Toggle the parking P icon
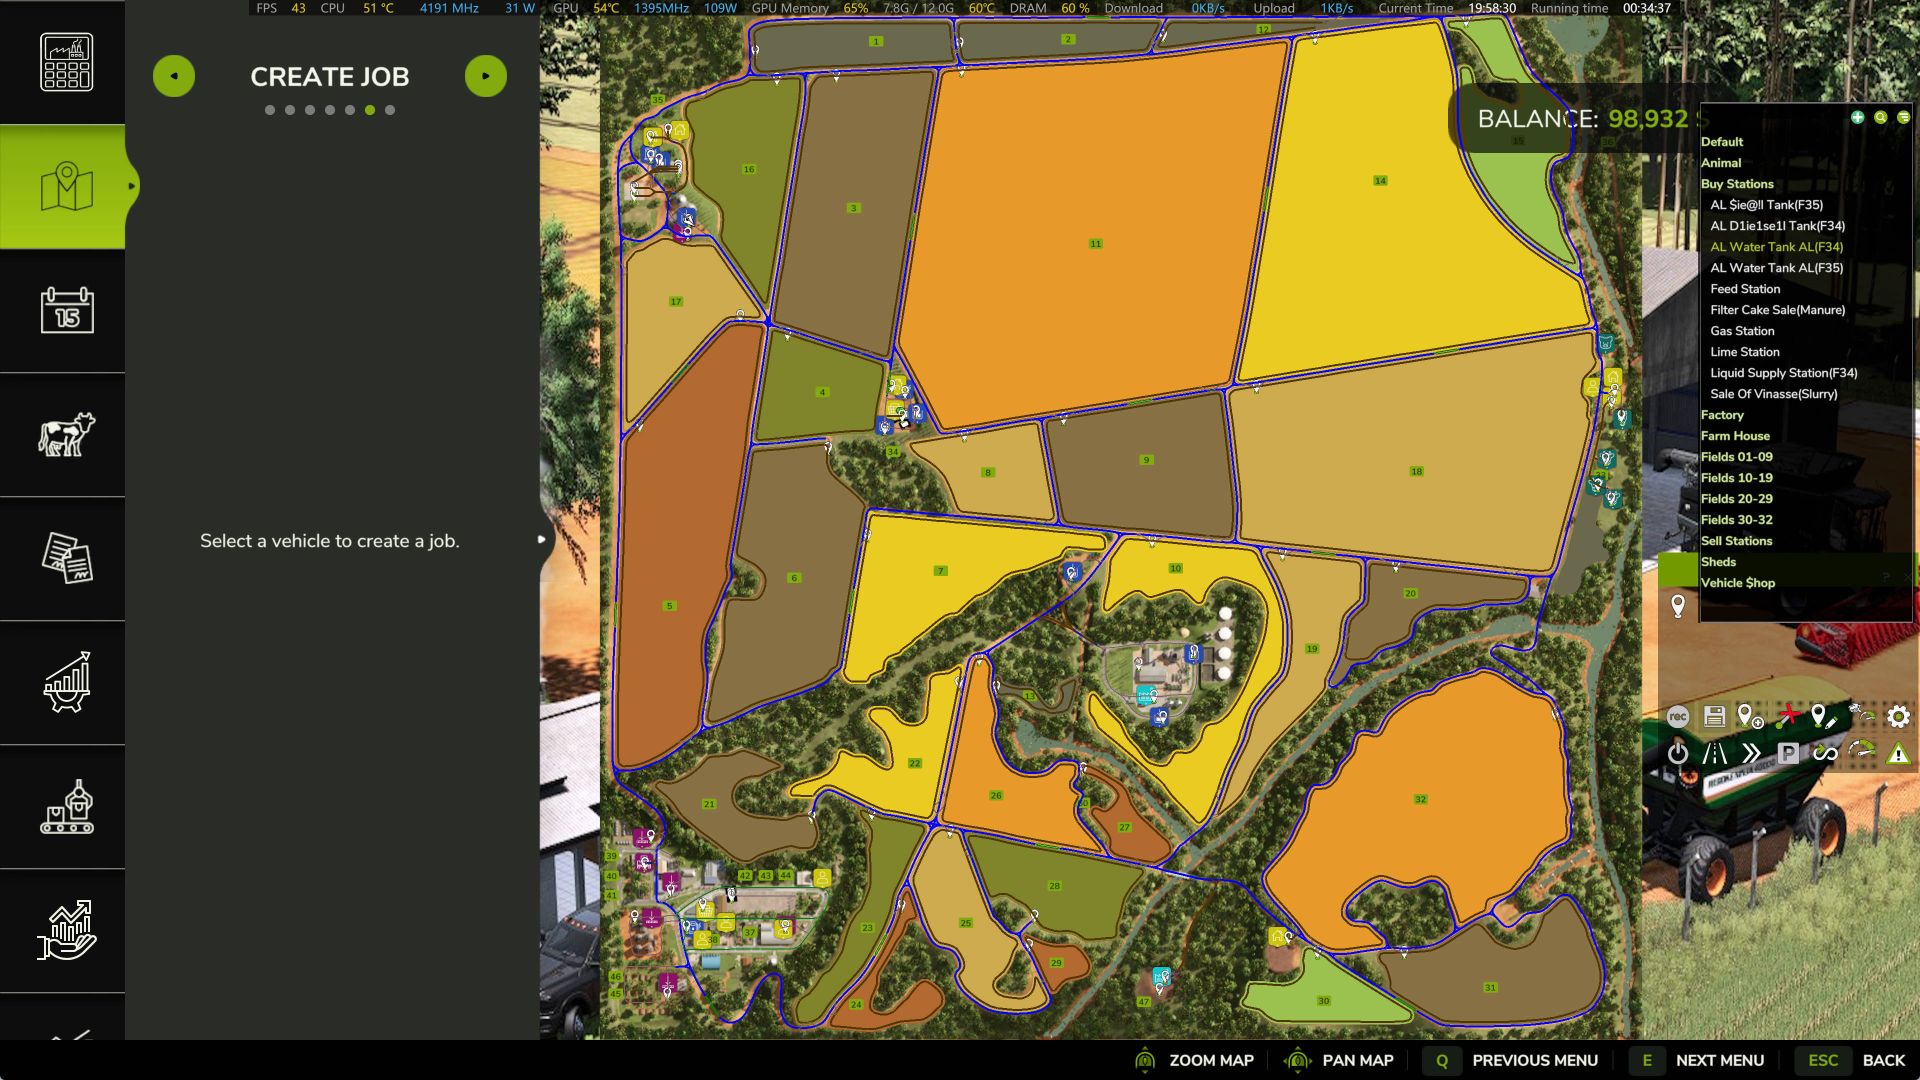Image resolution: width=1920 pixels, height=1080 pixels. point(1788,753)
